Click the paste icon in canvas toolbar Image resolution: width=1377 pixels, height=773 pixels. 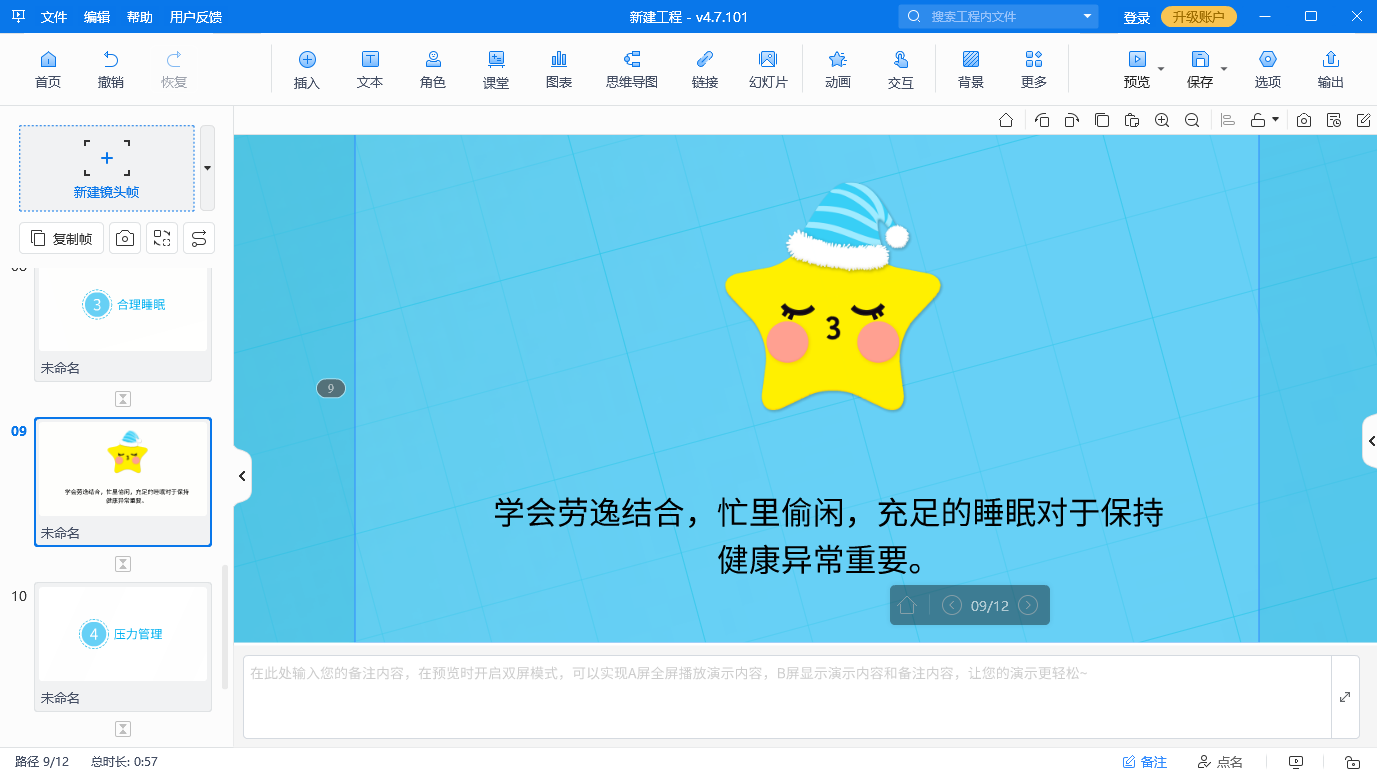(x=1132, y=120)
